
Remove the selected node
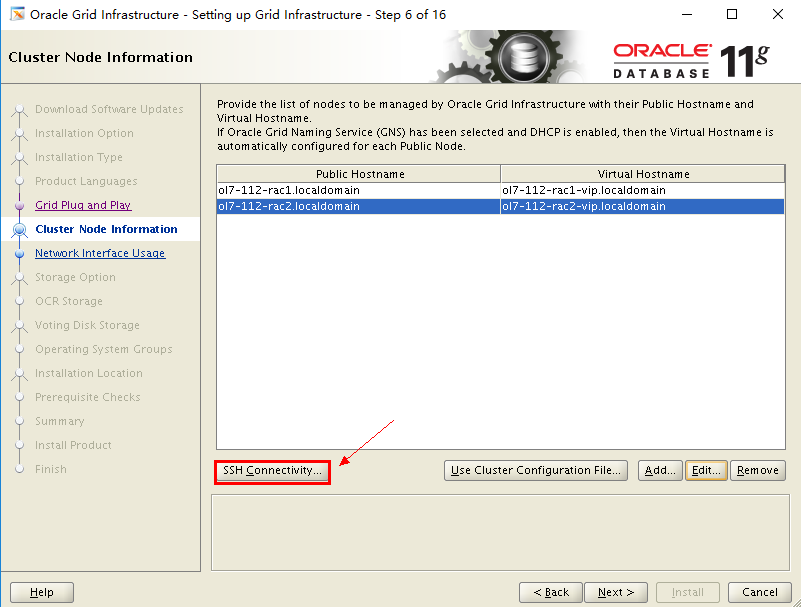(x=758, y=471)
